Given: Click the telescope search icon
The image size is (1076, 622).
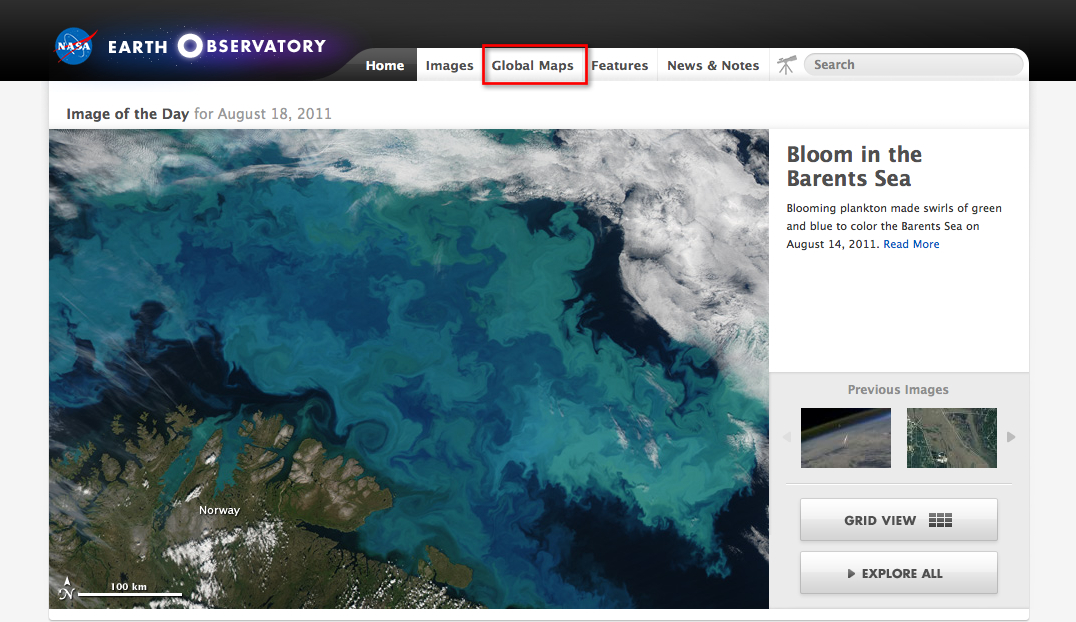Looking at the screenshot, I should point(786,64).
